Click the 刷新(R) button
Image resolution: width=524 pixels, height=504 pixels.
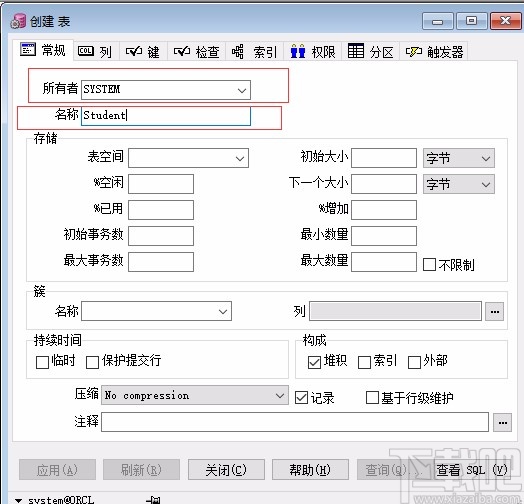coord(141,470)
